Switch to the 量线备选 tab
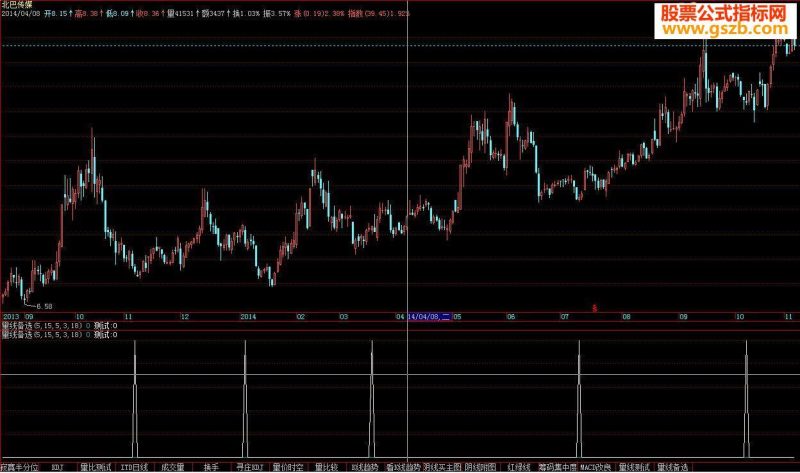This screenshot has height=473, width=800. coord(672,467)
